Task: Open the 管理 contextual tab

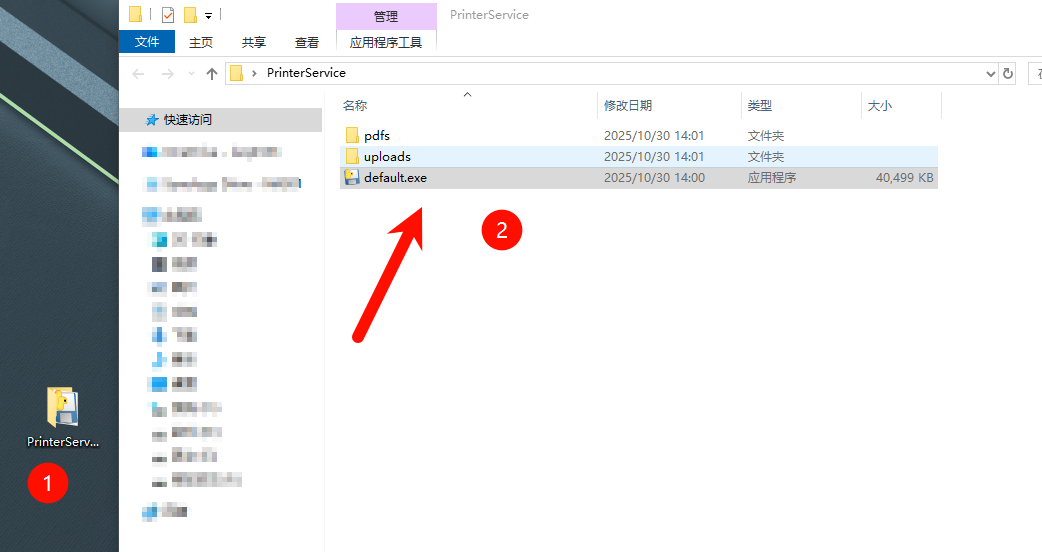Action: [386, 17]
